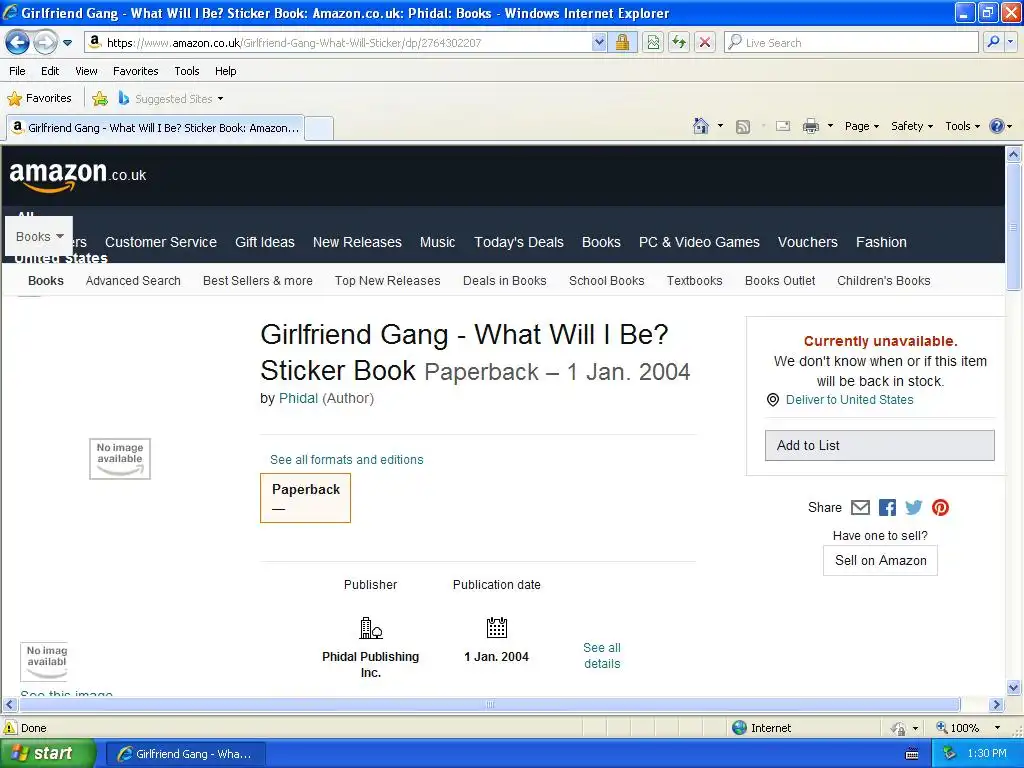
Task: Toggle the Compatibility View icon
Action: click(x=653, y=42)
